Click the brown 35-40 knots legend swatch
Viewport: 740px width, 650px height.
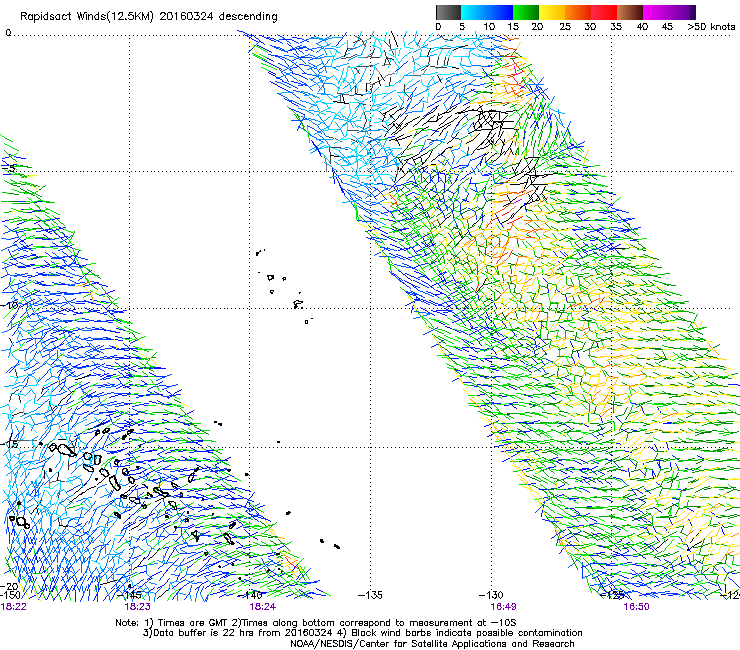630,12
